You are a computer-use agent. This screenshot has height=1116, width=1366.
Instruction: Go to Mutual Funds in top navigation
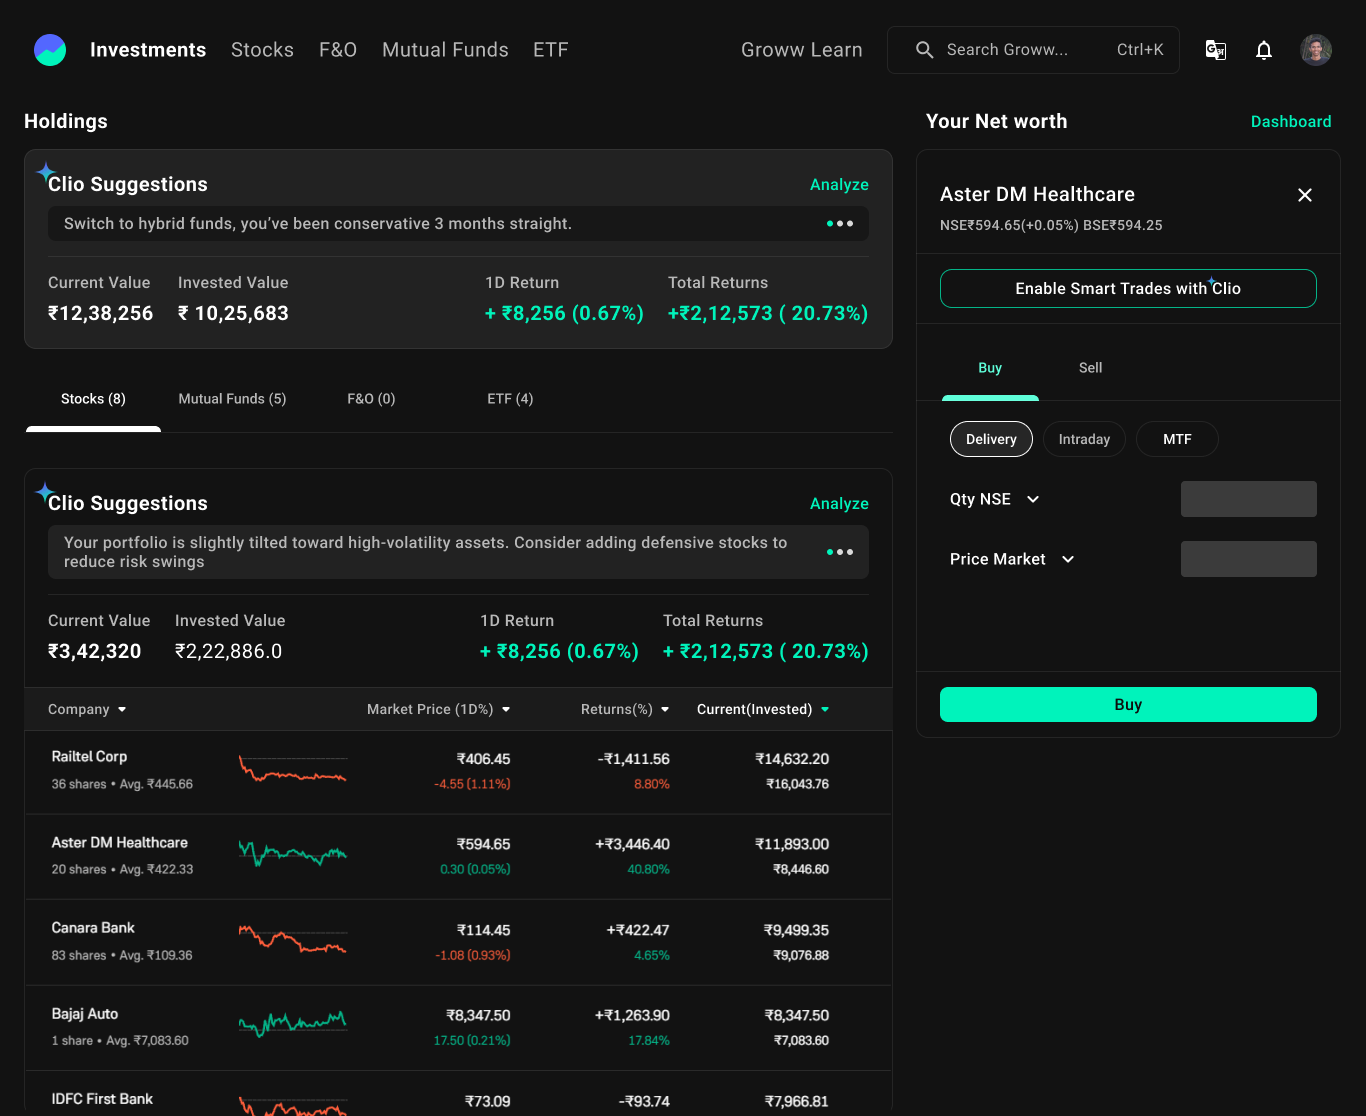tap(445, 50)
